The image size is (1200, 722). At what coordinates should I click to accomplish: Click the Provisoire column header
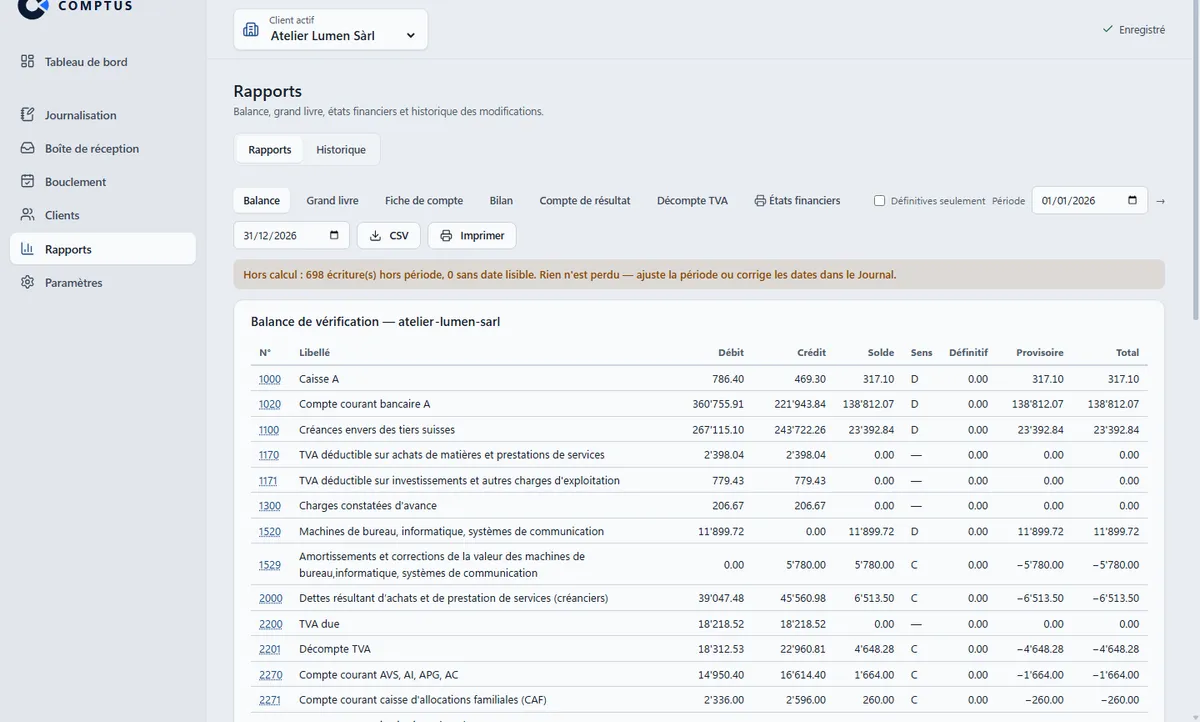(x=1040, y=353)
